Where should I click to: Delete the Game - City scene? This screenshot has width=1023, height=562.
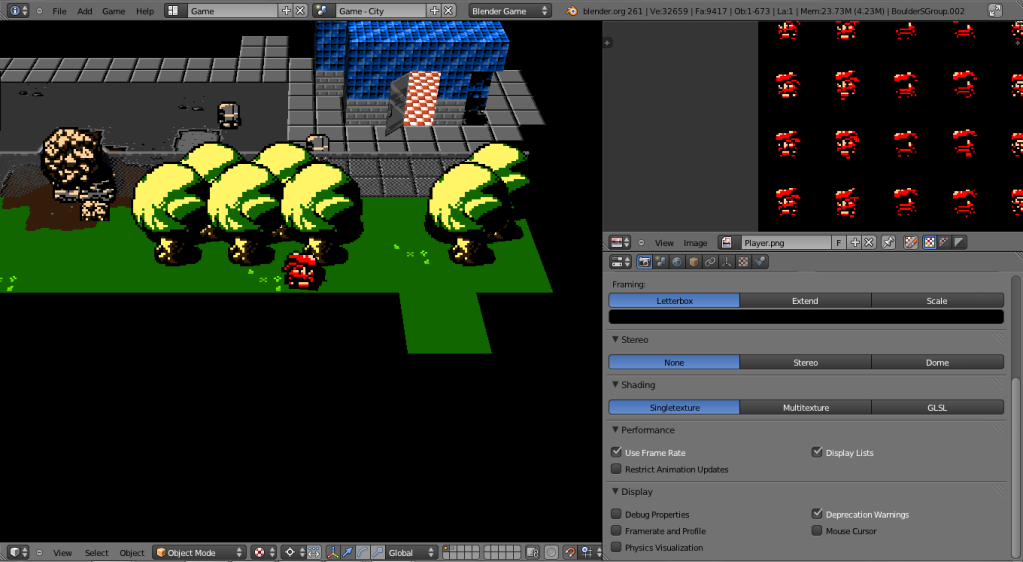449,10
